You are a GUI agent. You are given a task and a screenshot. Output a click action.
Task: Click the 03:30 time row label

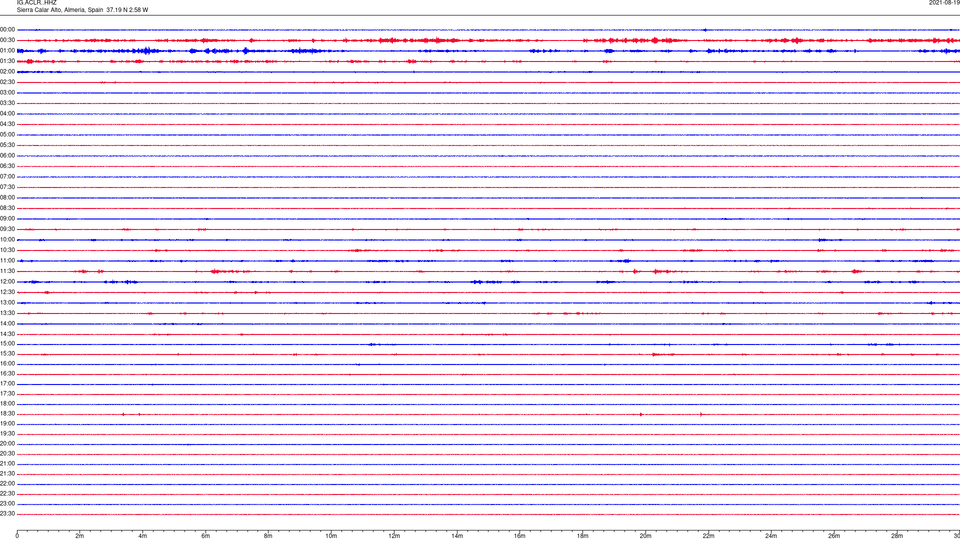click(x=7, y=103)
